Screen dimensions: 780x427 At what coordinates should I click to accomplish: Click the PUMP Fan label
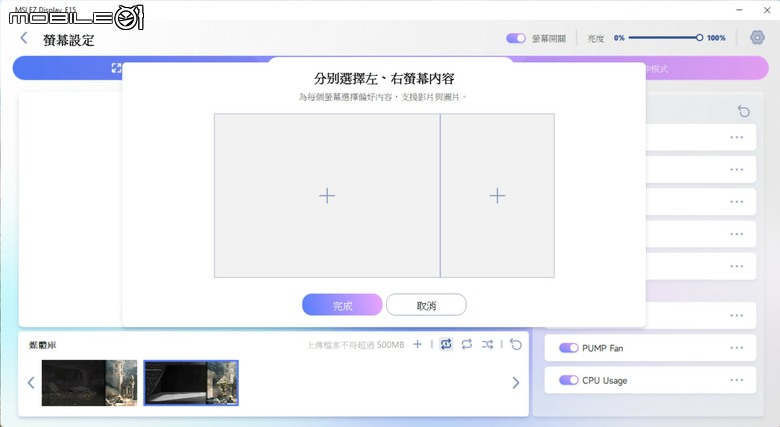click(x=602, y=348)
